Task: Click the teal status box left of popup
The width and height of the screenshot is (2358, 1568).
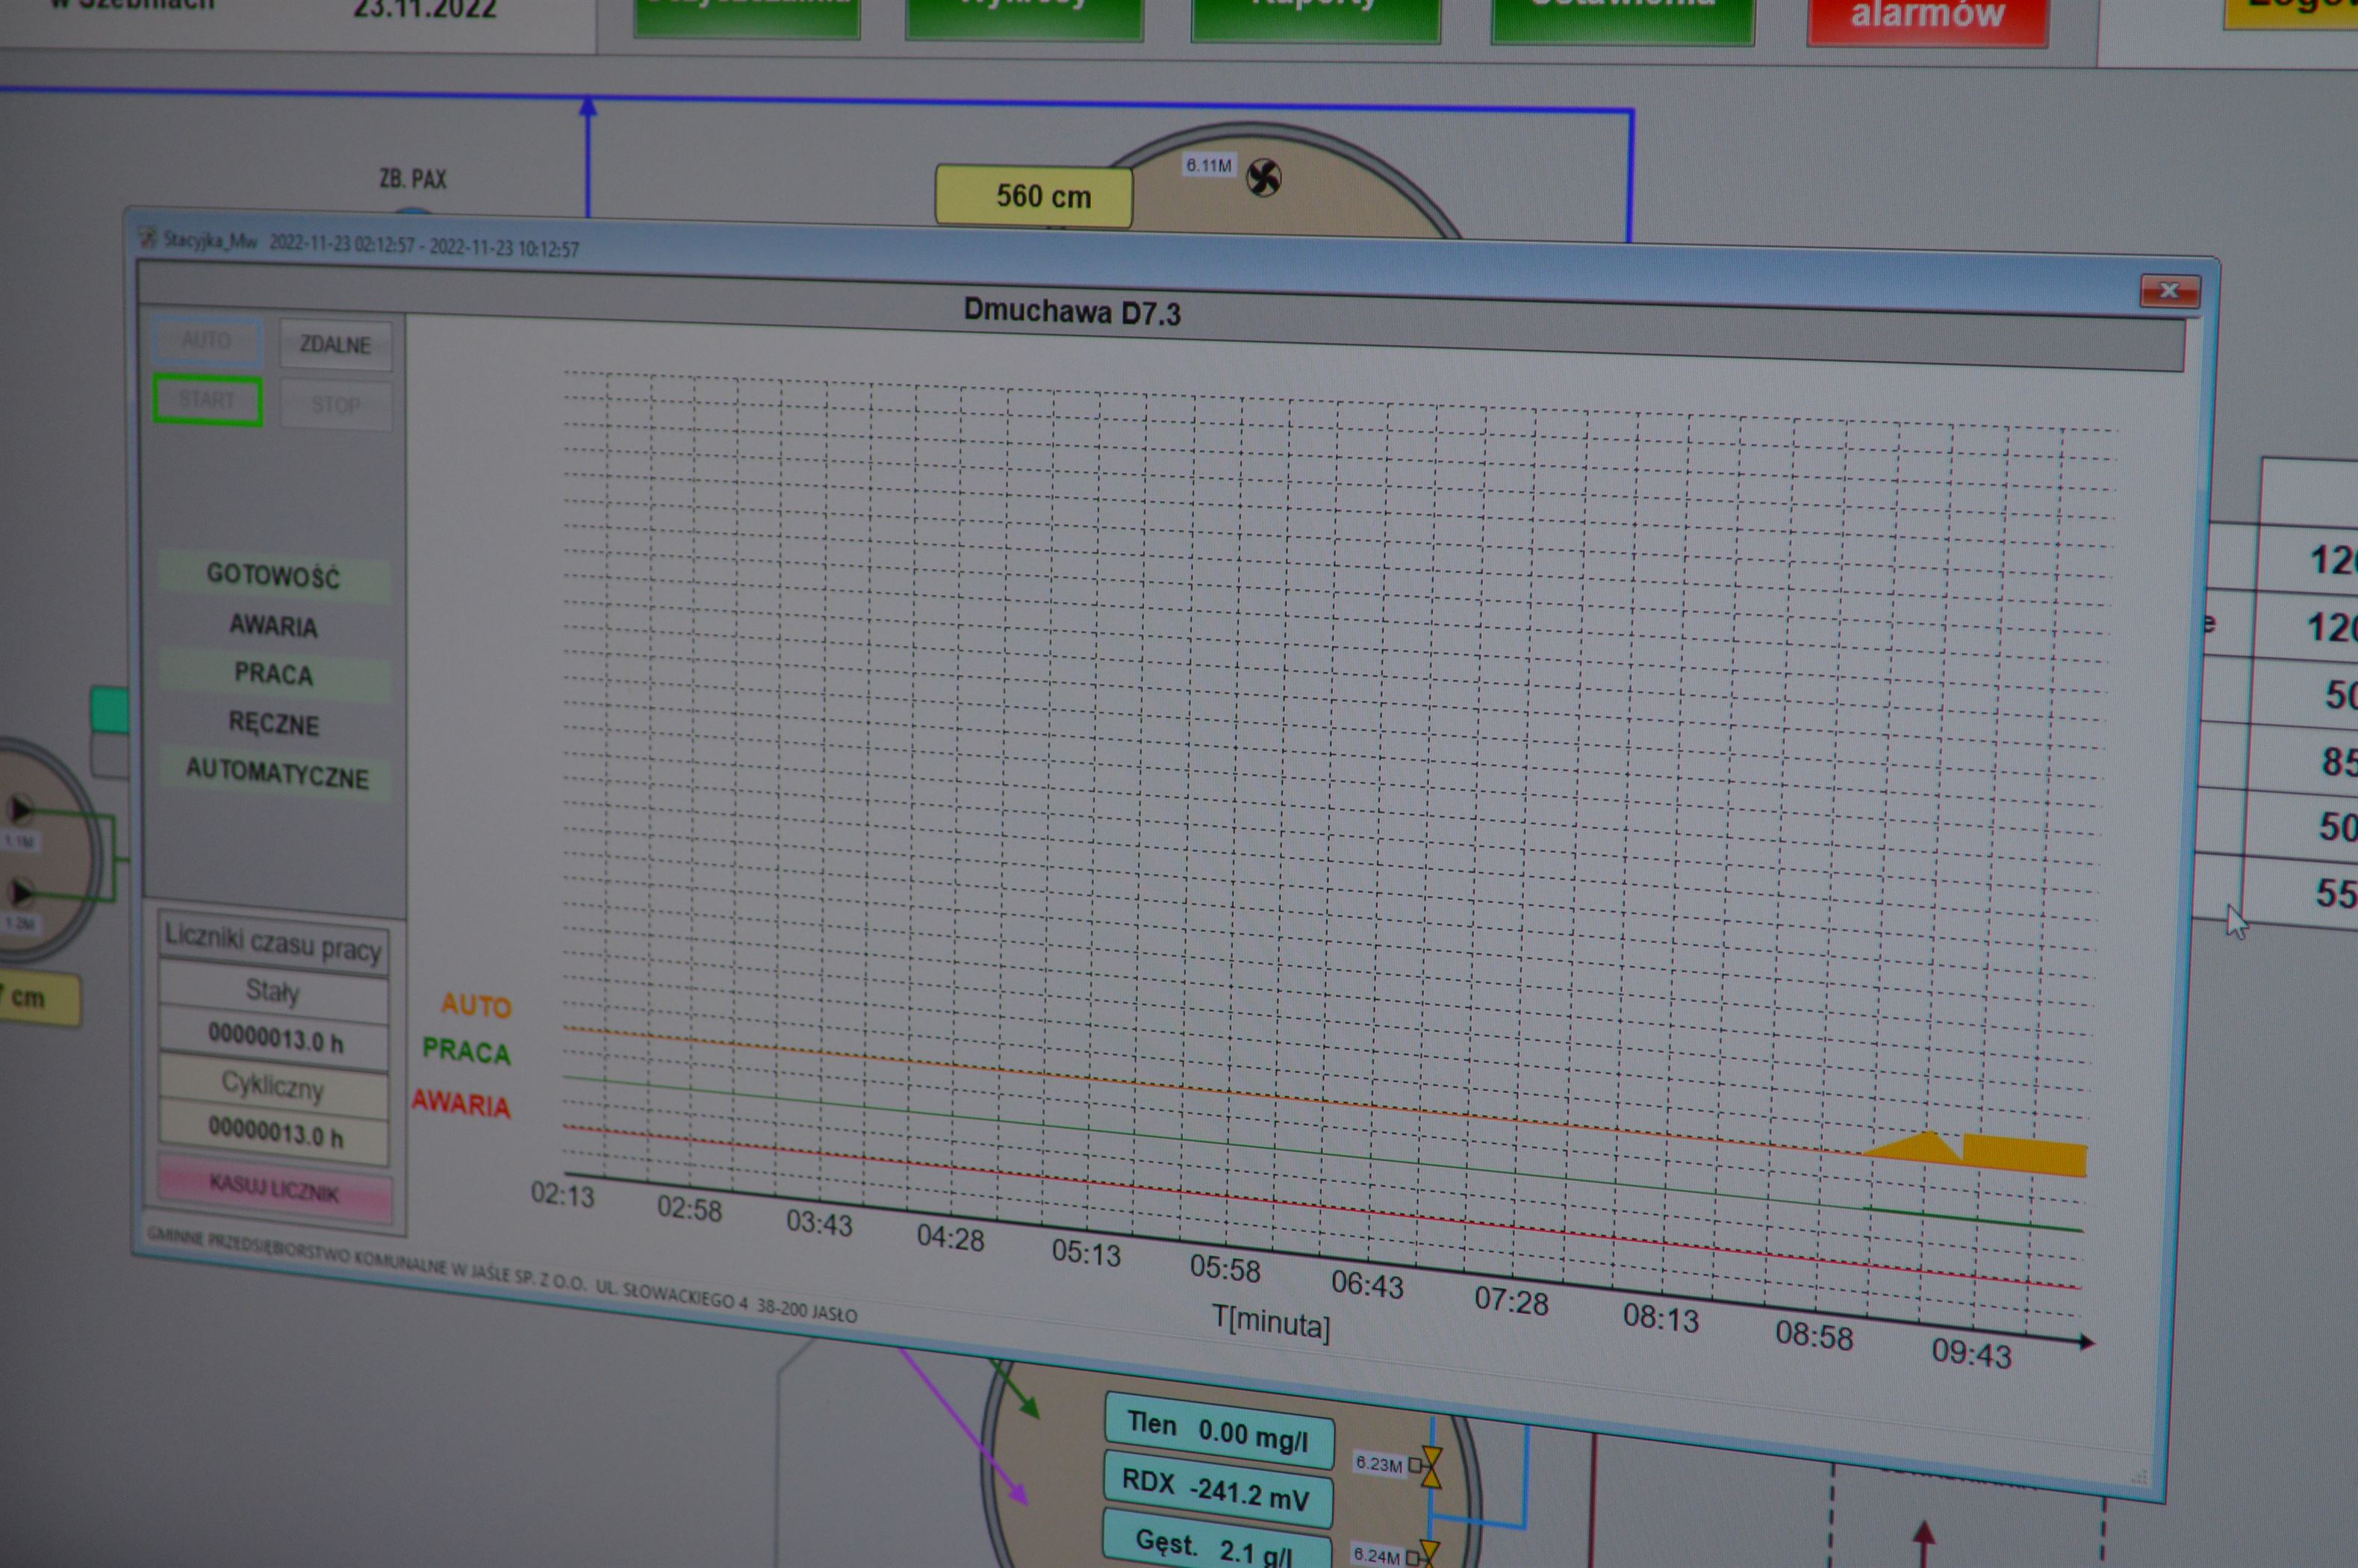Action: 110,710
